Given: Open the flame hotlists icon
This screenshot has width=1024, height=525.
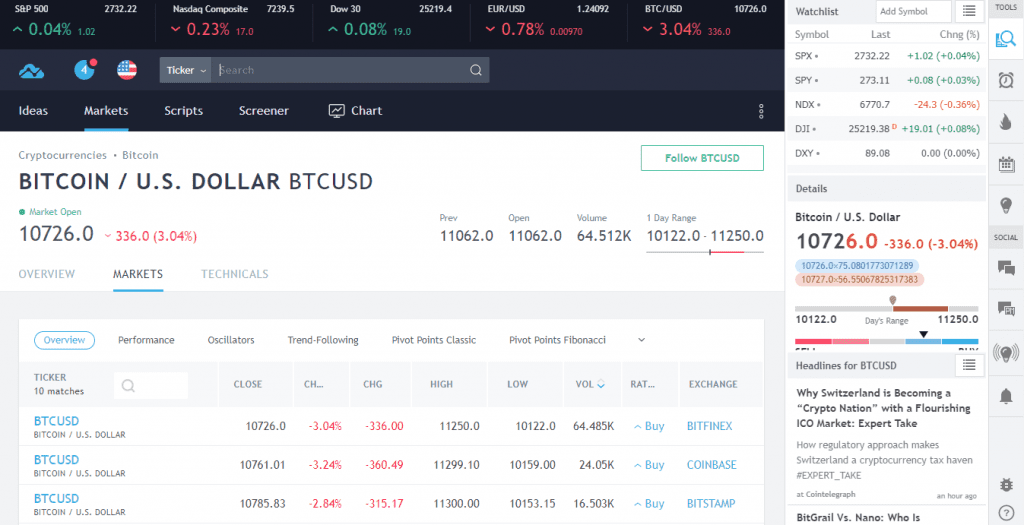Looking at the screenshot, I should [1006, 121].
